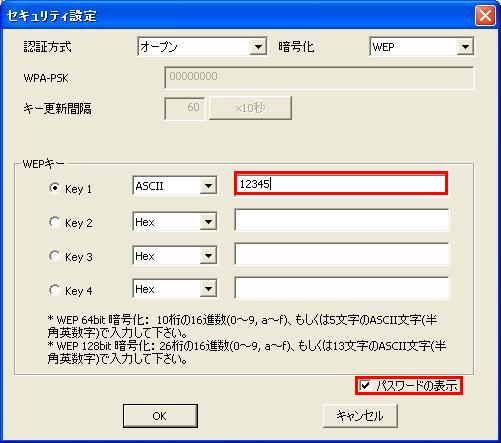The image size is (501, 443).
Task: Open the 認証方式 dropdown showing オープン
Action: coord(202,47)
